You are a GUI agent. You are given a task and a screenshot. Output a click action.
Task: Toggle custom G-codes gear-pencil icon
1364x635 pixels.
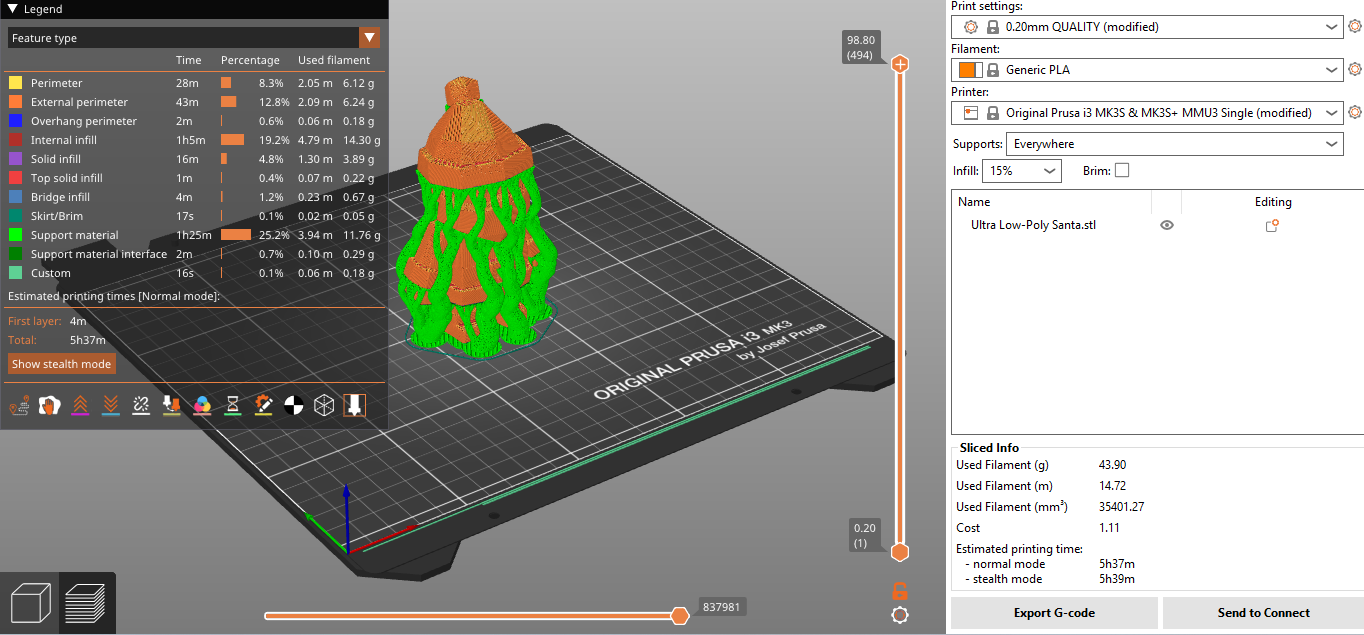(x=264, y=405)
